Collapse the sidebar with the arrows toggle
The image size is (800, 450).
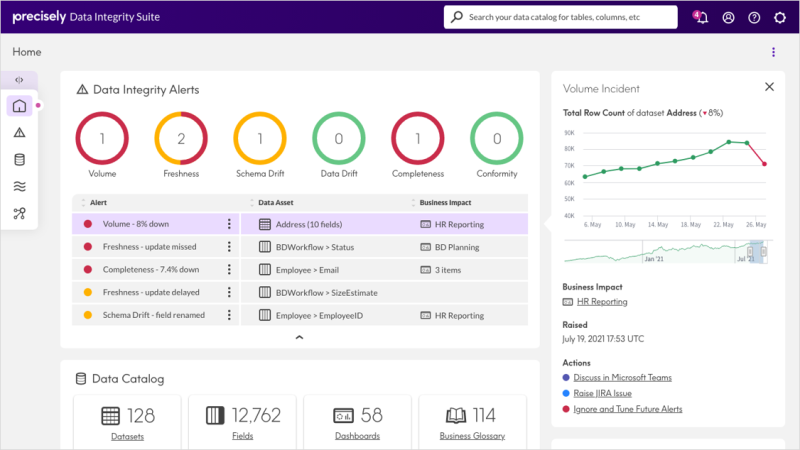click(x=19, y=80)
